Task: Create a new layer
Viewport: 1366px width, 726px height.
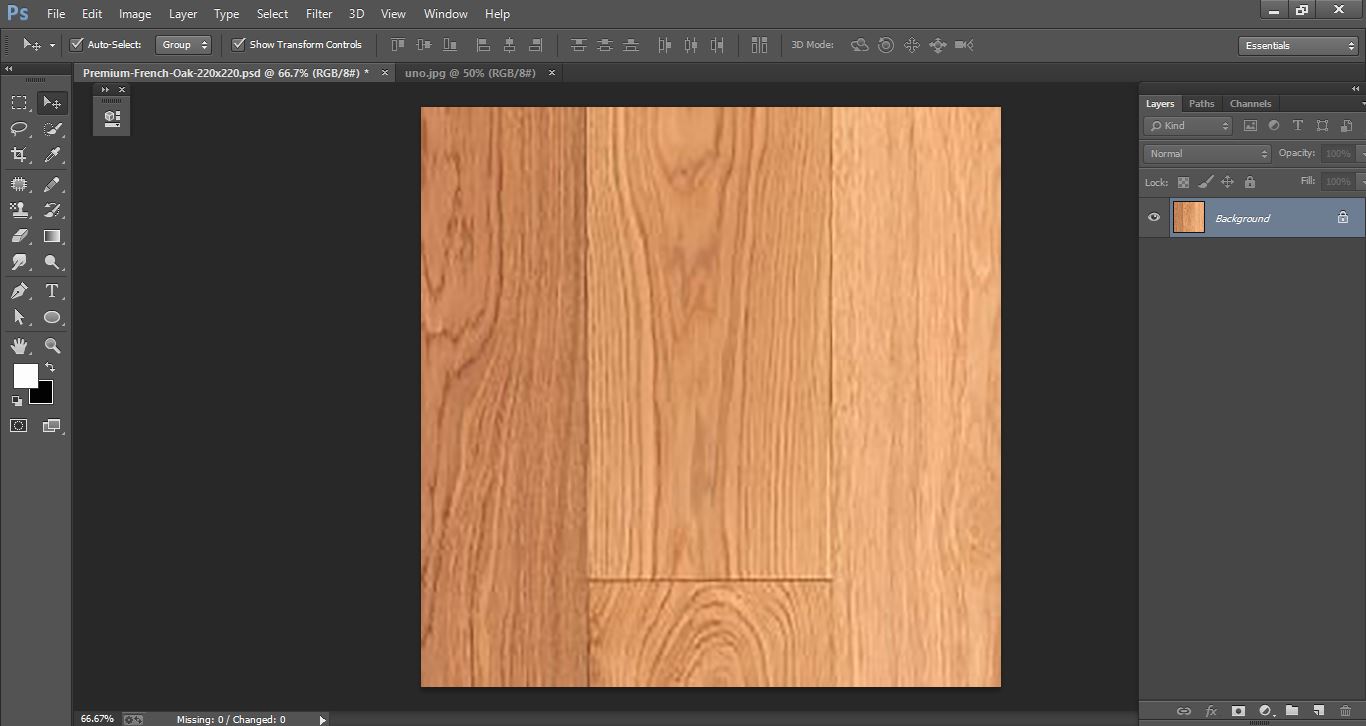Action: (1320, 711)
